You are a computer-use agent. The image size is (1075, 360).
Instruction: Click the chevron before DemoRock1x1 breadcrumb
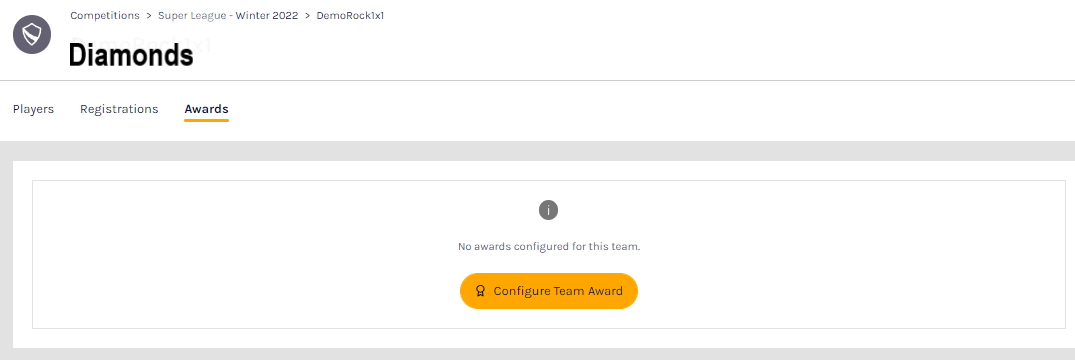[x=307, y=15]
